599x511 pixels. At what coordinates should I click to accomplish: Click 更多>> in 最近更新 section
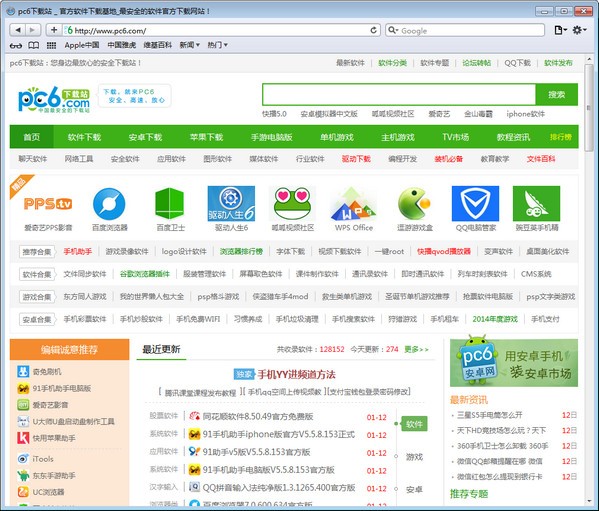416,349
